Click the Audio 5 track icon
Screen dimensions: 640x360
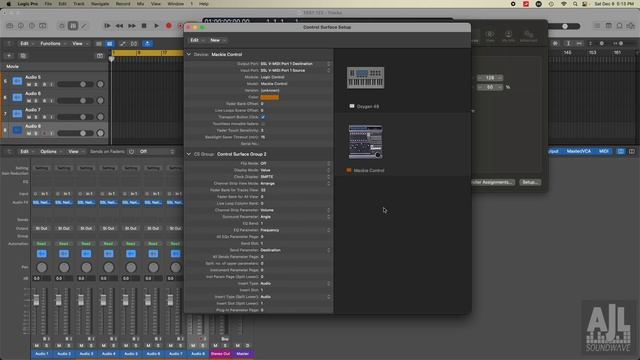click(17, 81)
